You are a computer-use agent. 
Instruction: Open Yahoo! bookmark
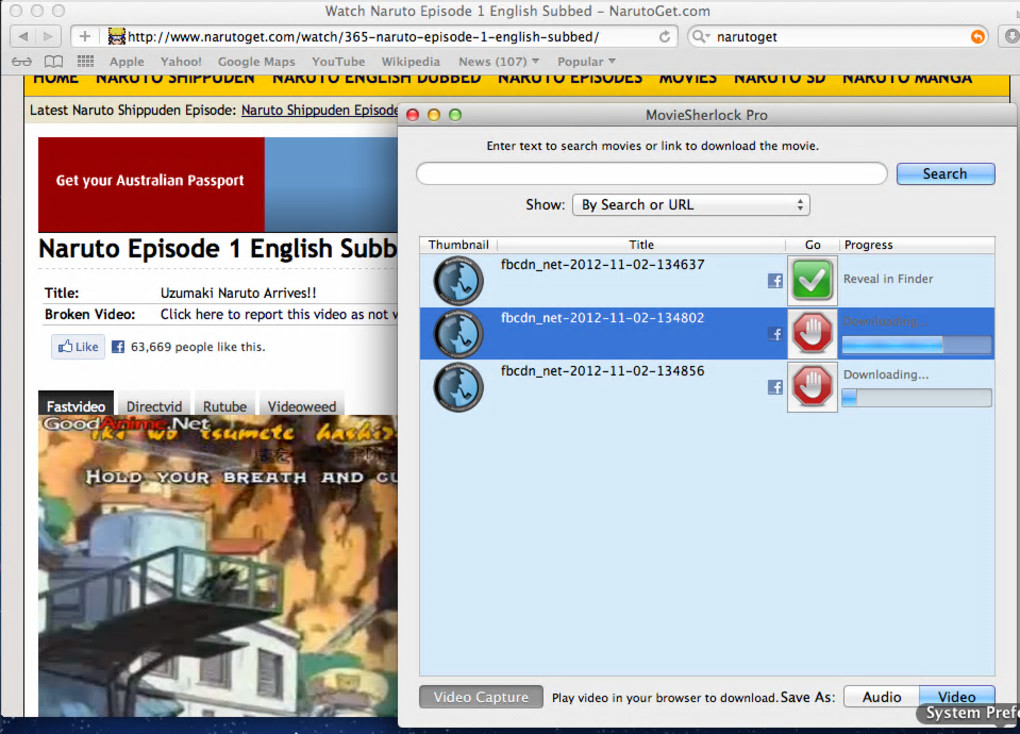[181, 61]
